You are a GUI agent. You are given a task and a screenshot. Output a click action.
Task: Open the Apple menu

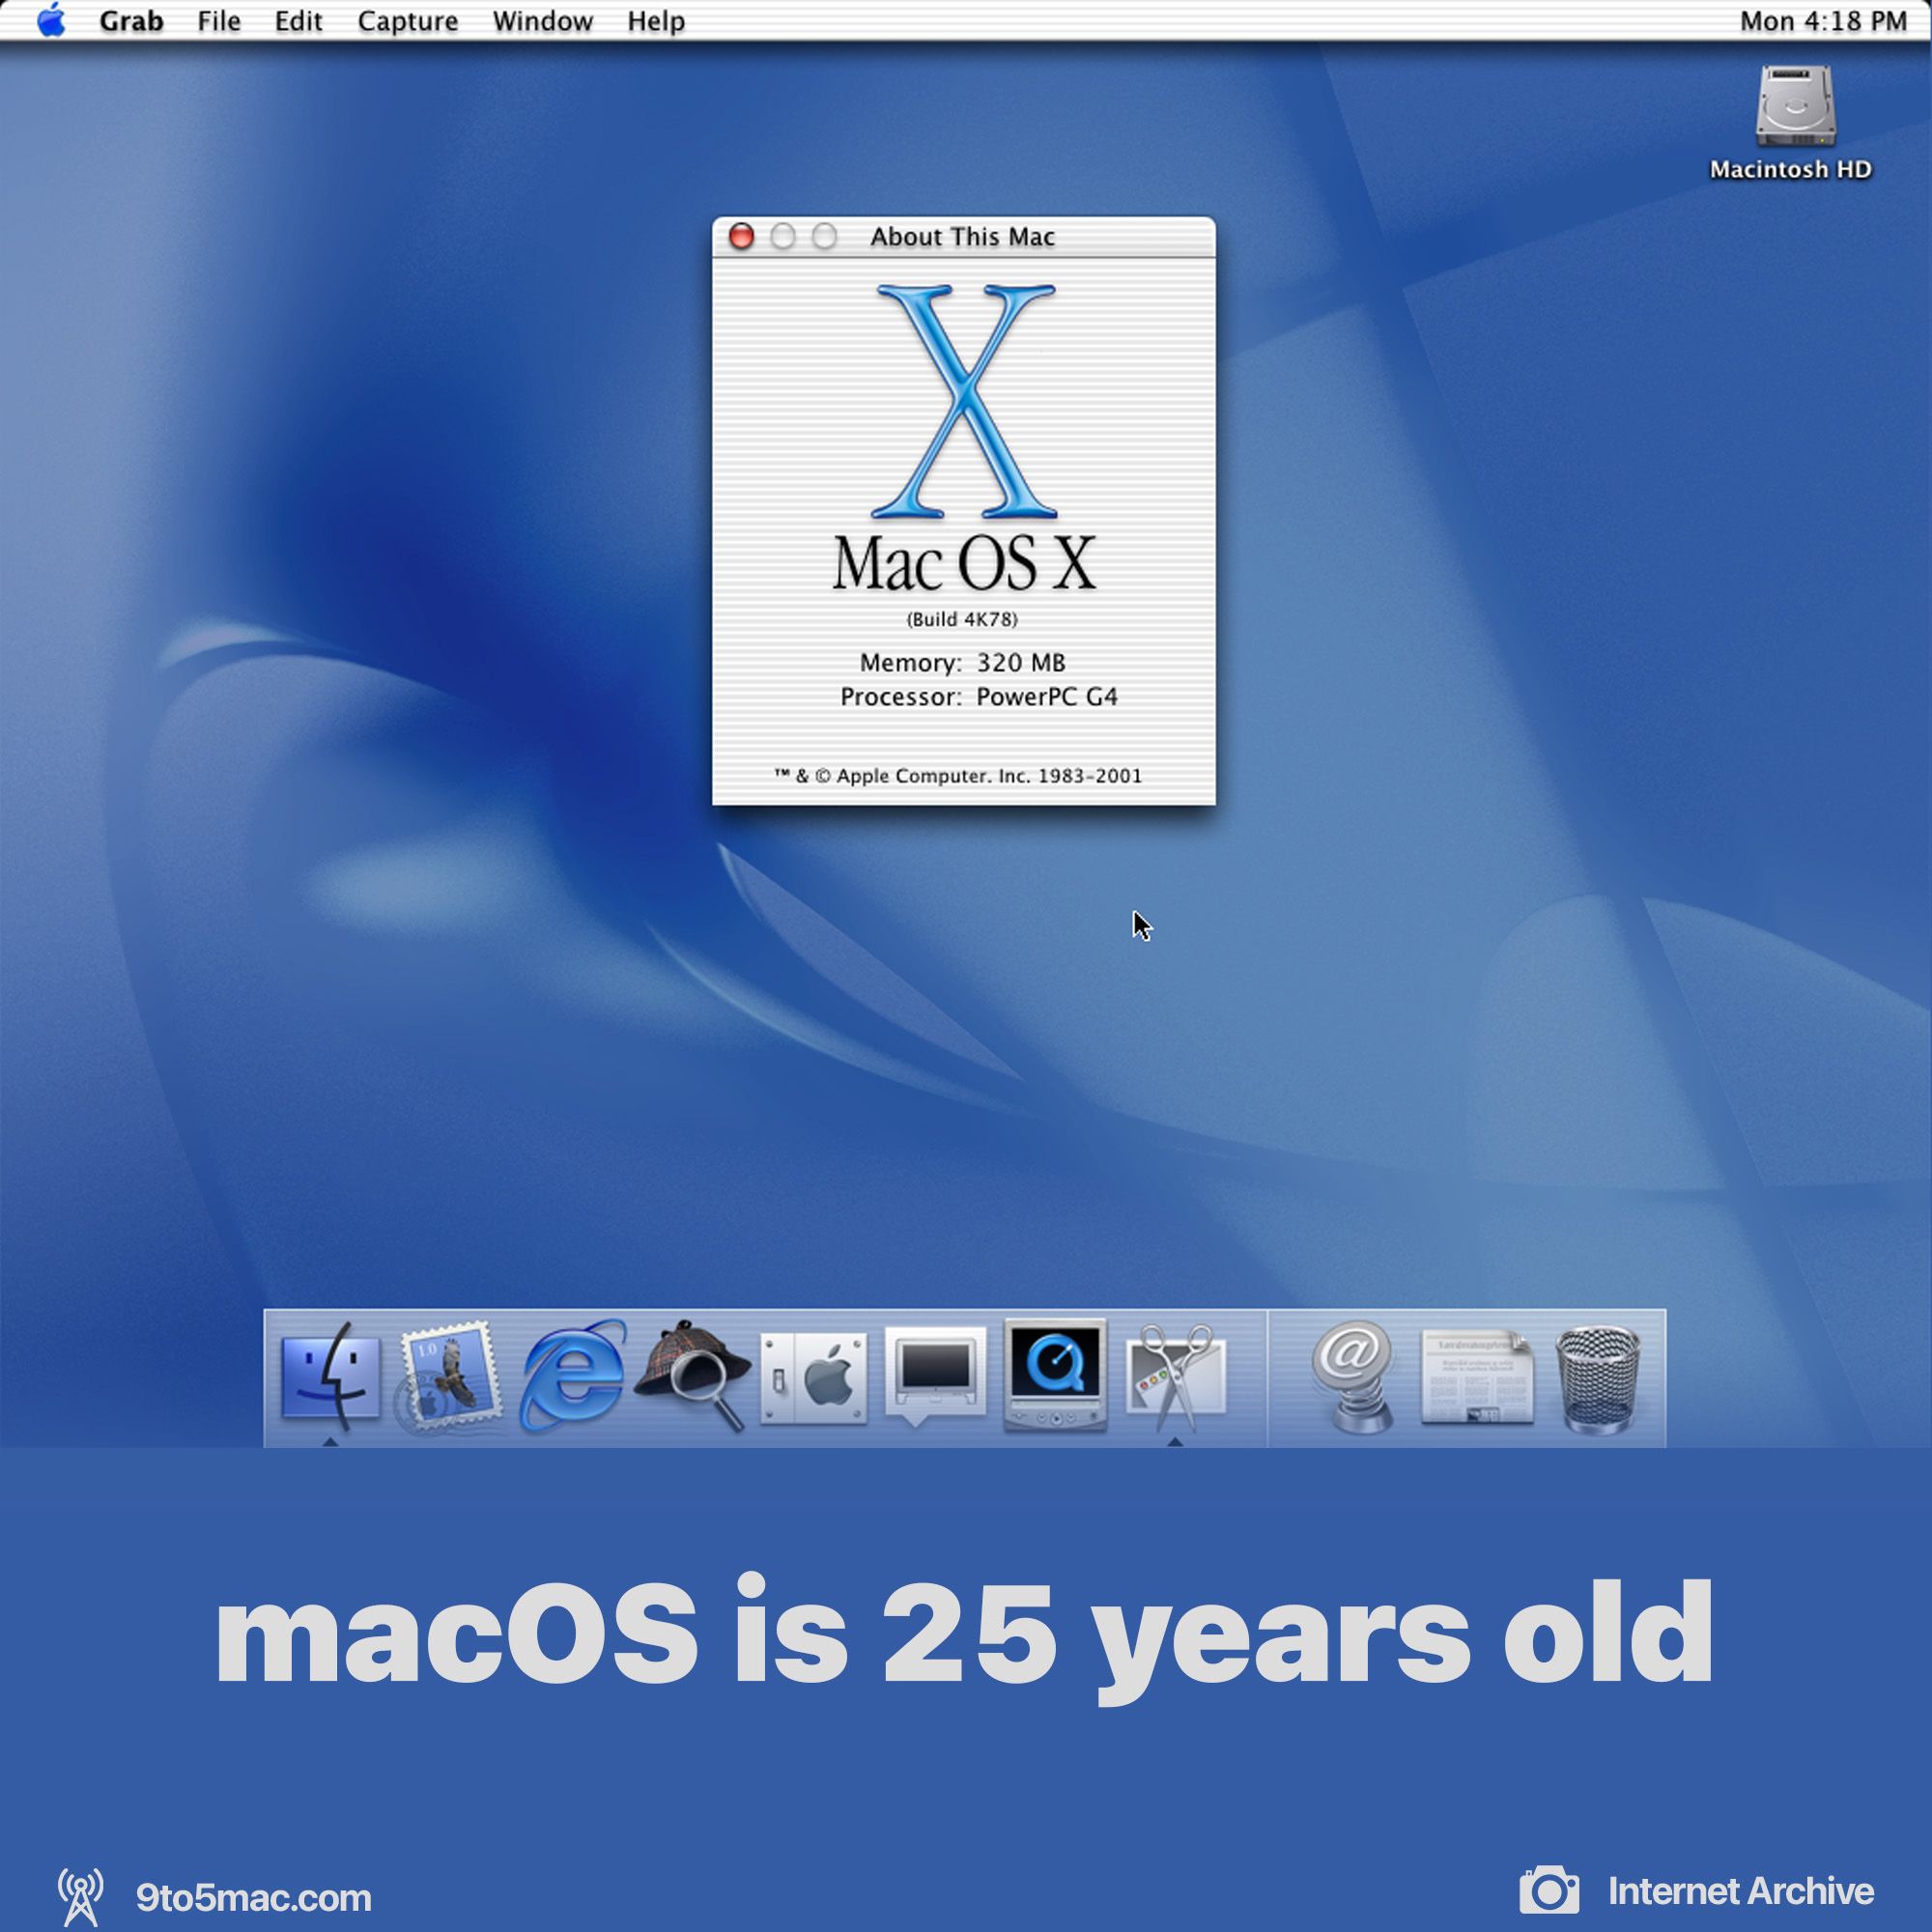coord(52,20)
